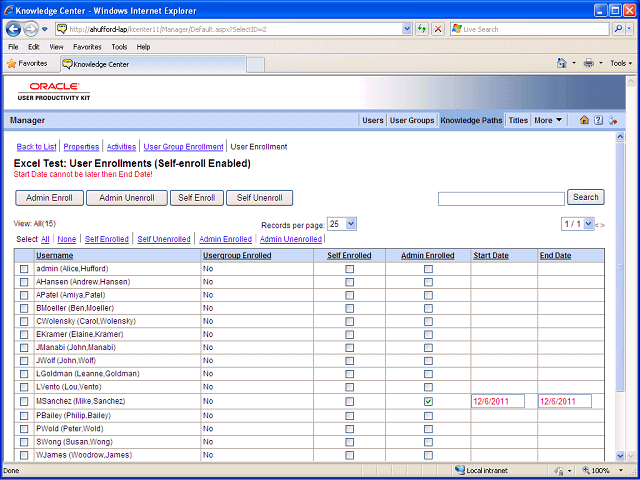The image size is (640, 480).
Task: Open the Tools dropdown in the command bar
Action: point(621,63)
